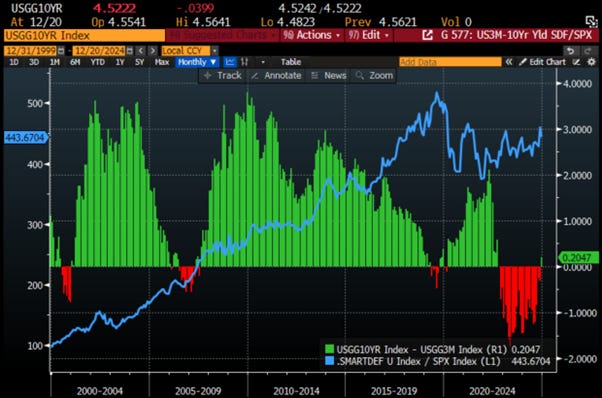Open chart settings gear icon
This screenshot has width=602, height=398.
click(592, 62)
